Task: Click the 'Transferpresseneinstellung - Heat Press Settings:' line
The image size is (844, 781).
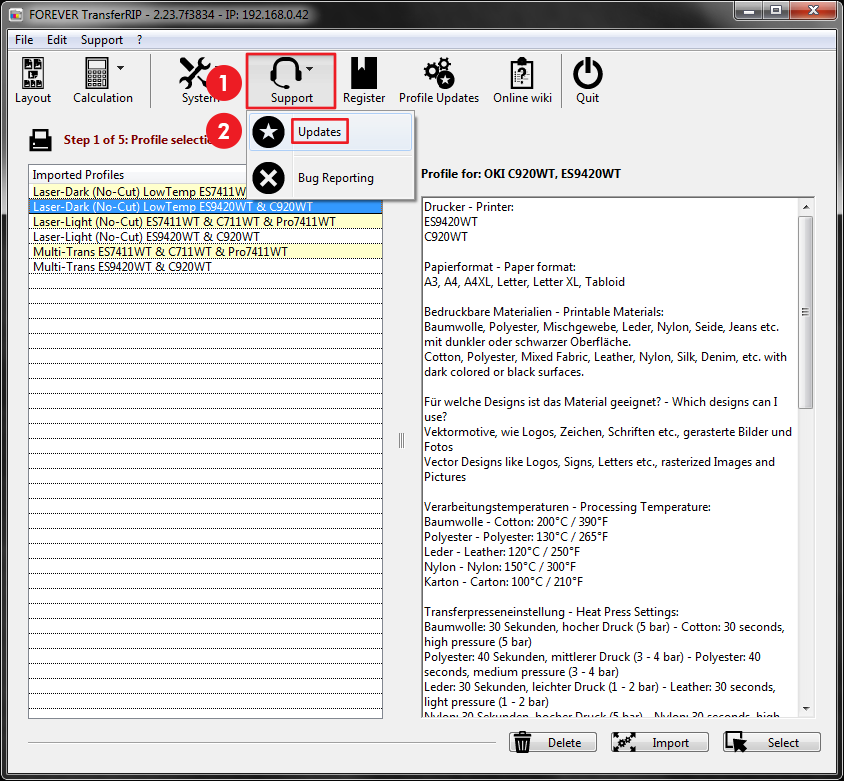Action: click(x=551, y=613)
